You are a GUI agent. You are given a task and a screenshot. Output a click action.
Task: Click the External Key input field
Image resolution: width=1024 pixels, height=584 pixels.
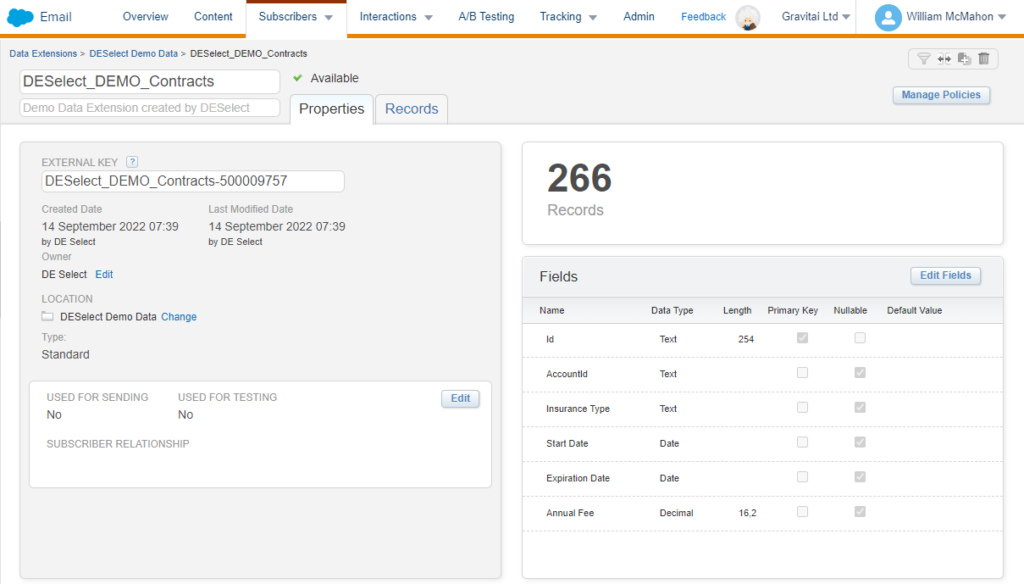(x=192, y=181)
